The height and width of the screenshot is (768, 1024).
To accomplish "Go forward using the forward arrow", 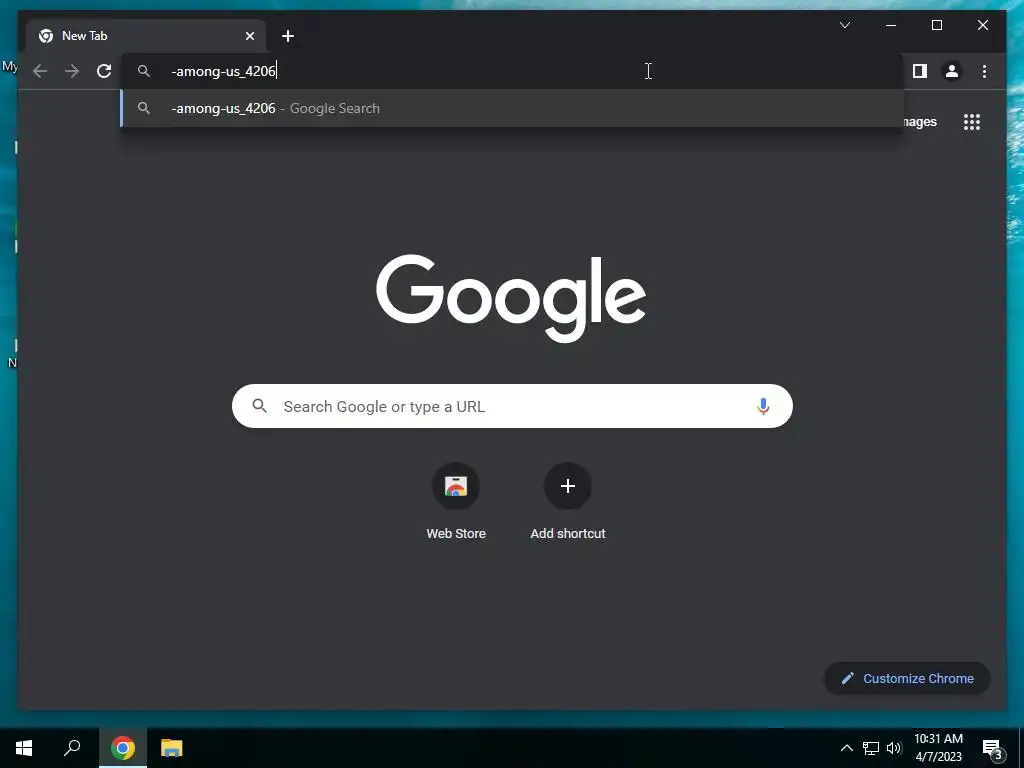I will 72,71.
